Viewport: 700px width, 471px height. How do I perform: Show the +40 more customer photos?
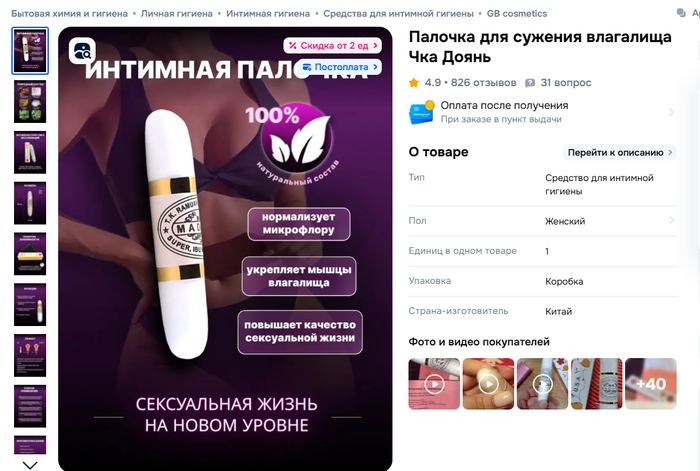[651, 383]
